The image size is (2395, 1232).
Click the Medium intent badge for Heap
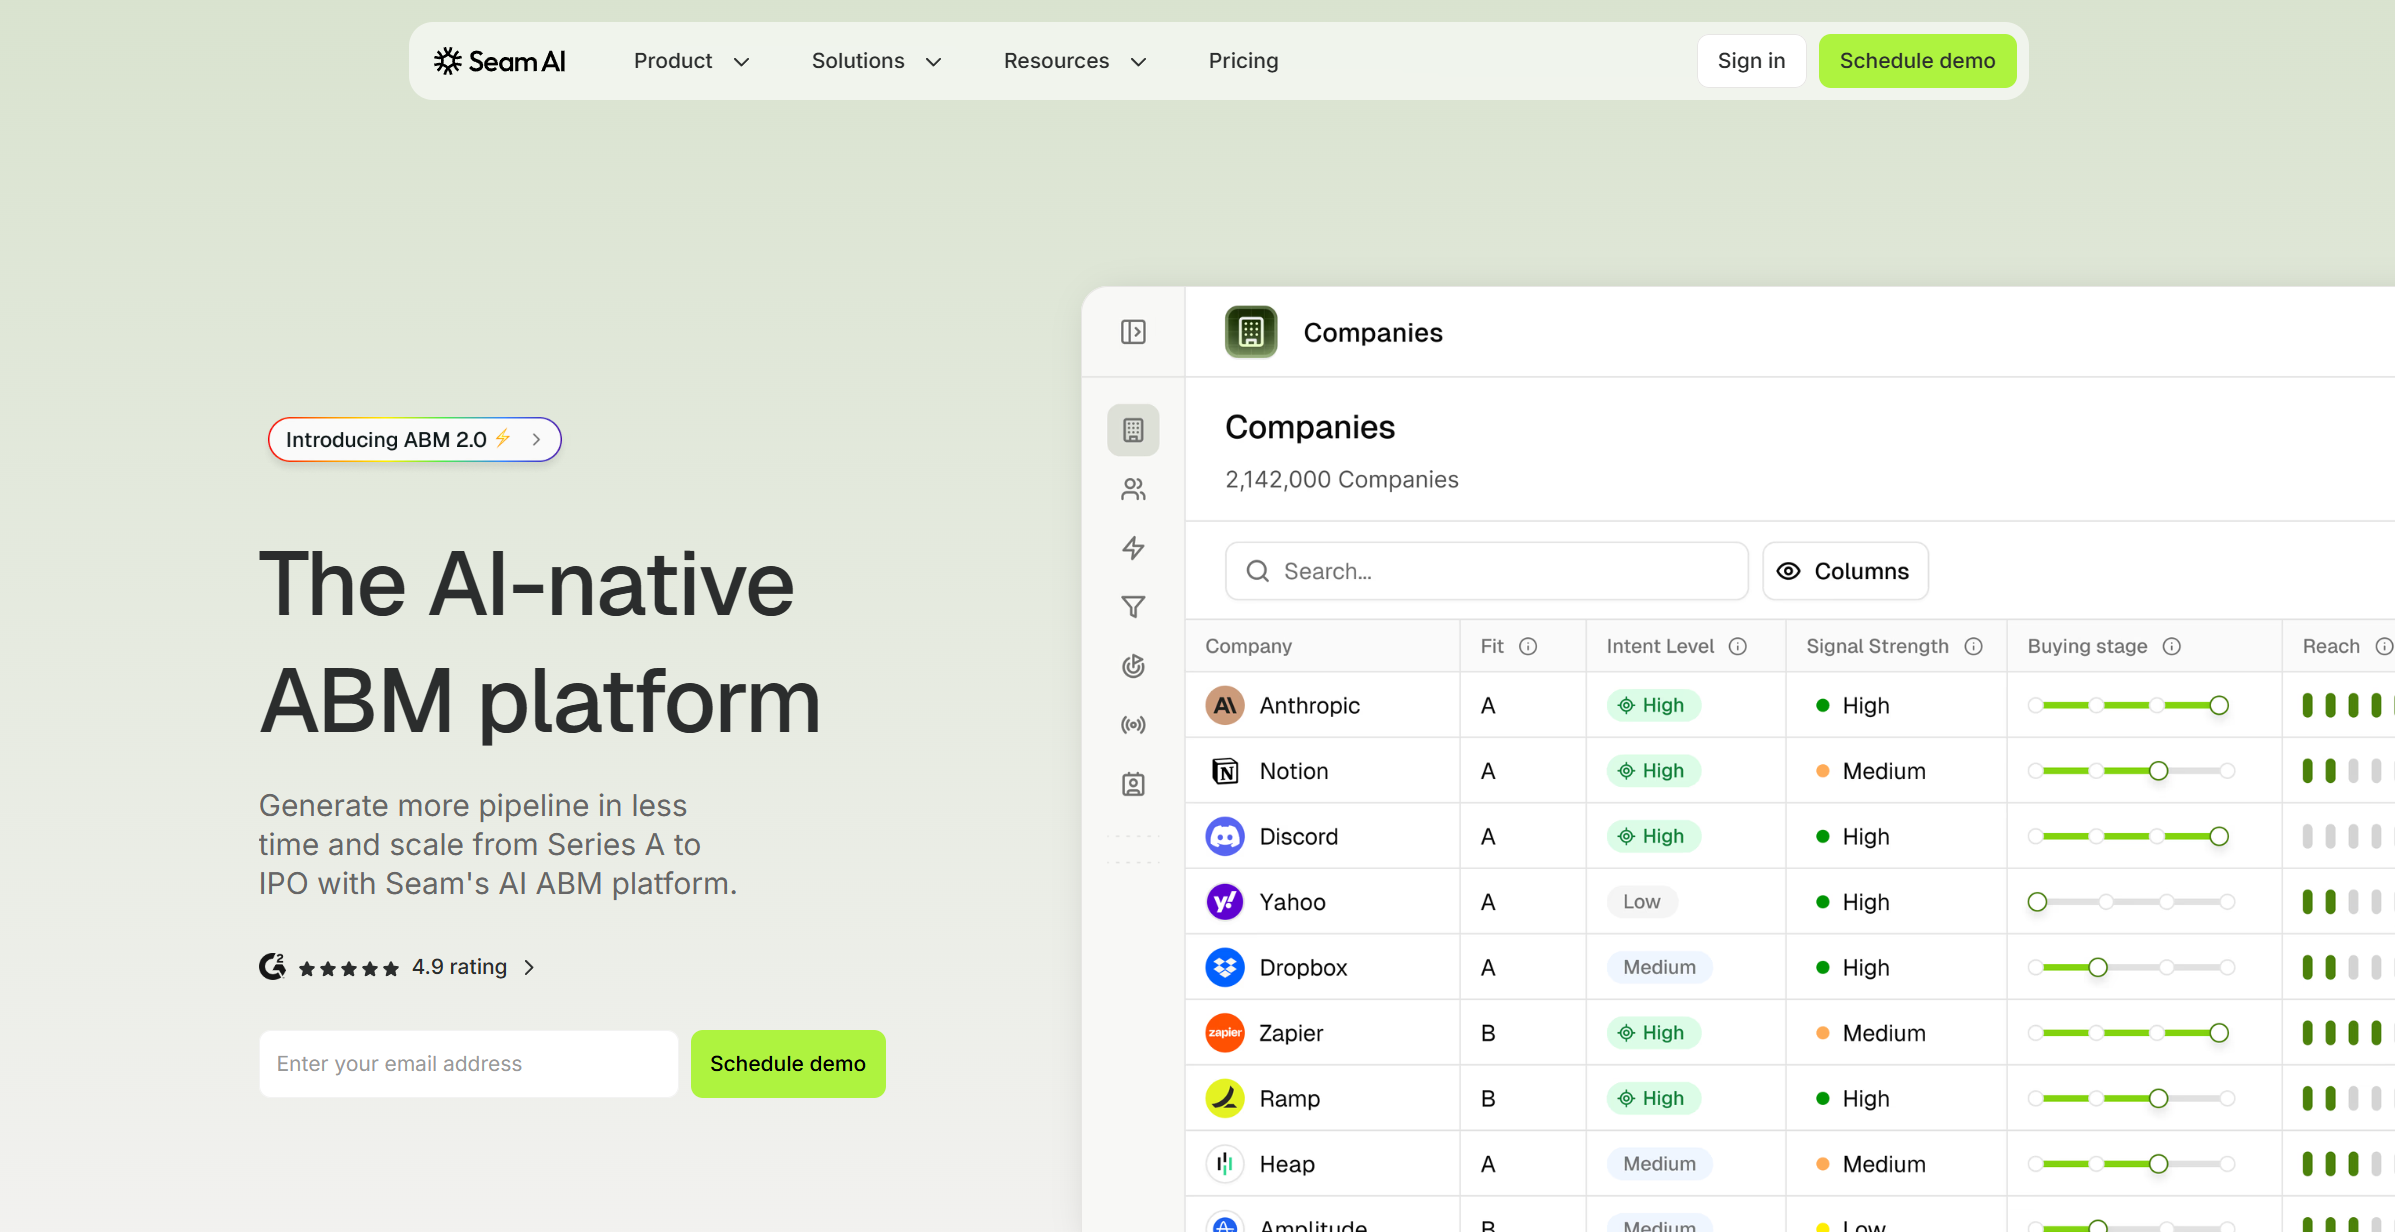(1659, 1164)
